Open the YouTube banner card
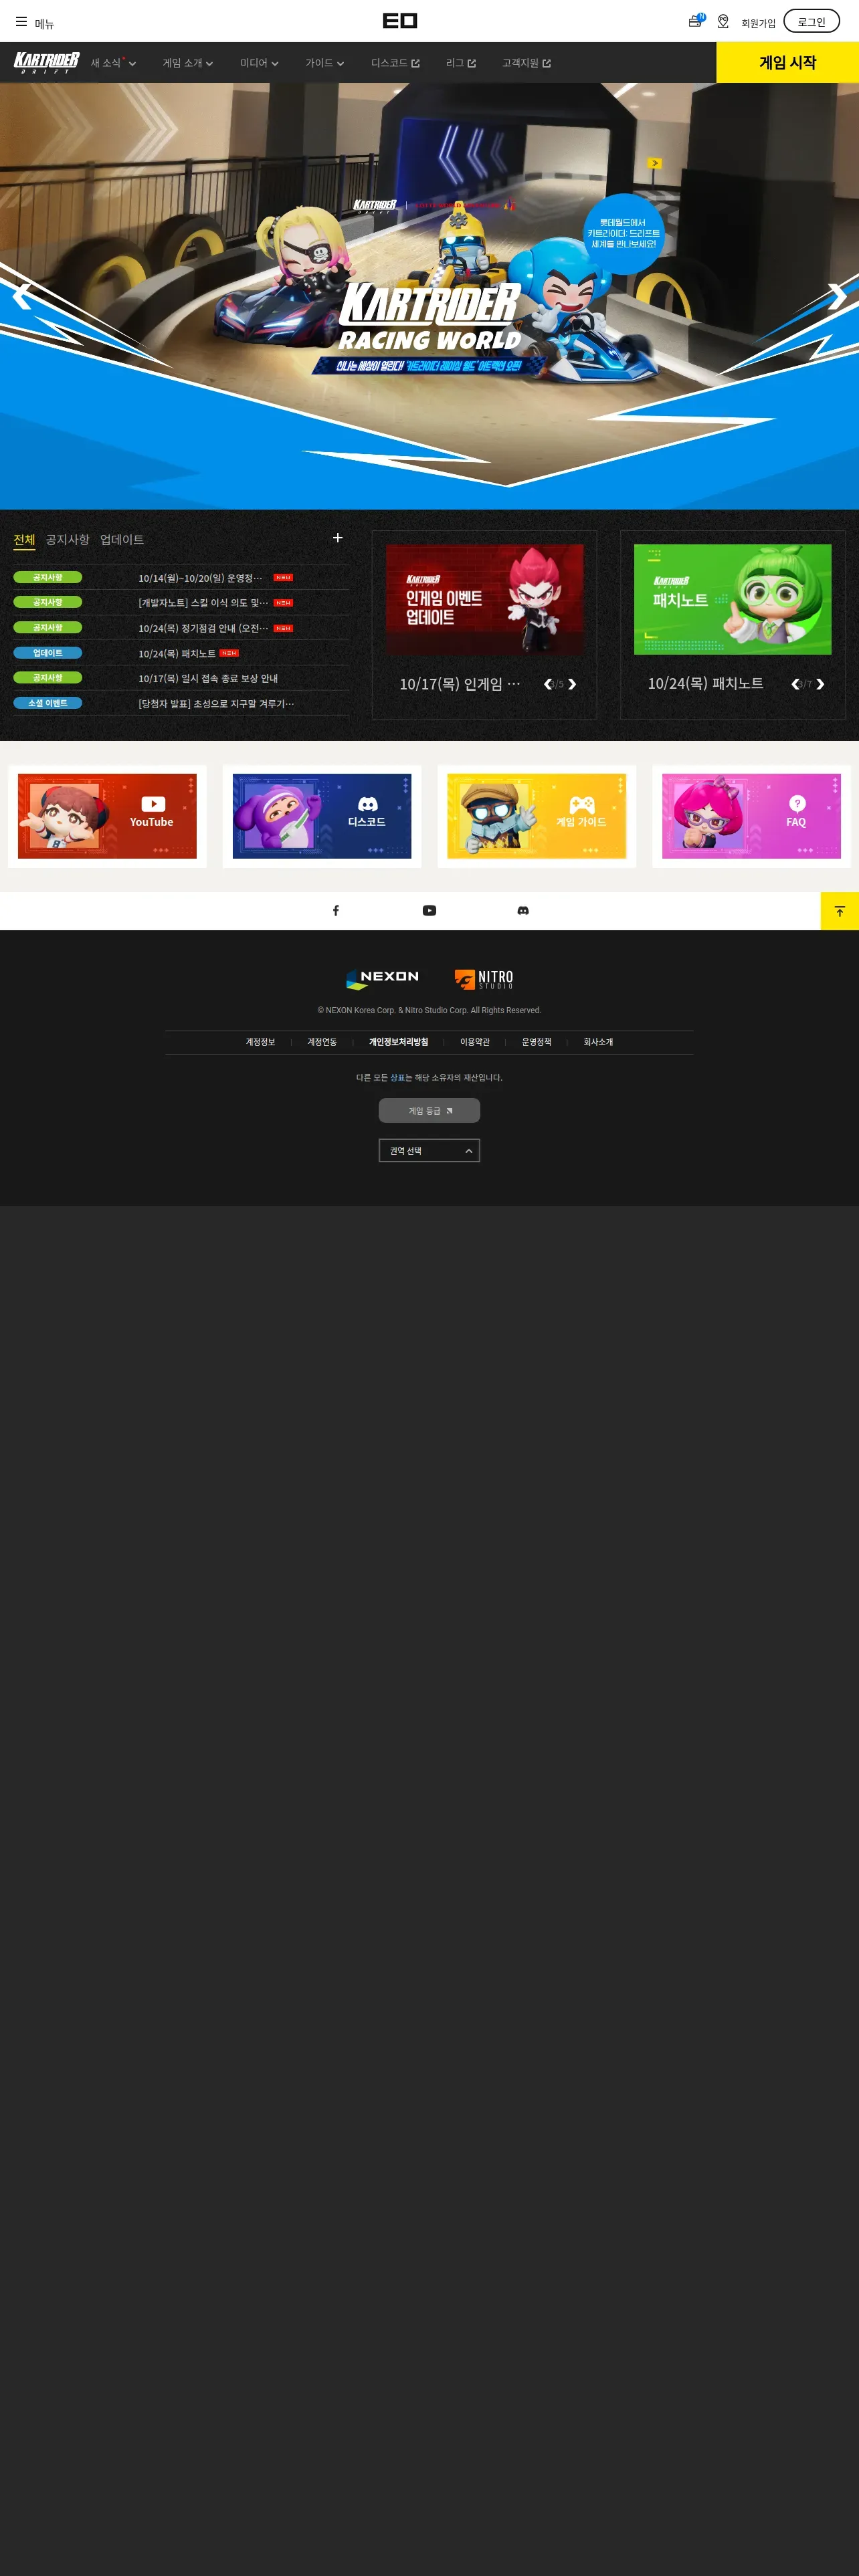 click(107, 816)
